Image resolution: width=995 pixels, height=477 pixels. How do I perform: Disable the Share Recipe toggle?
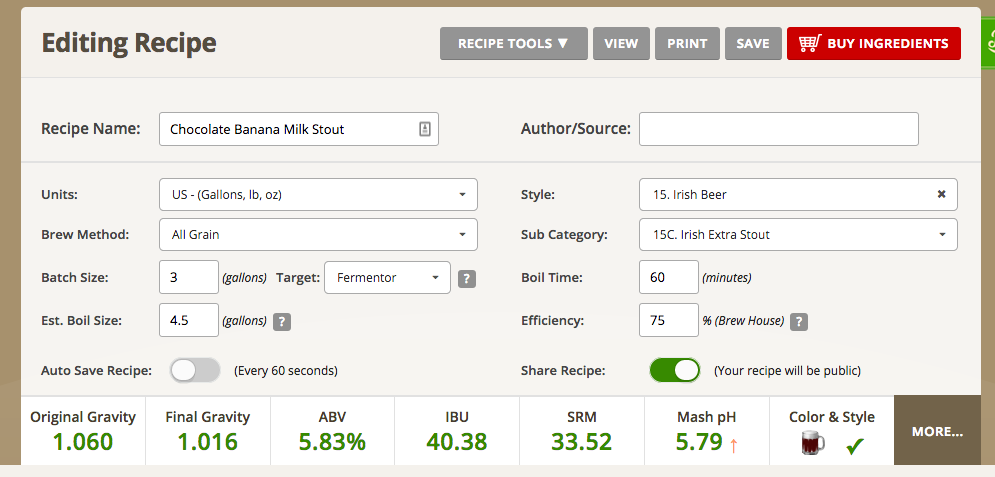tap(674, 370)
